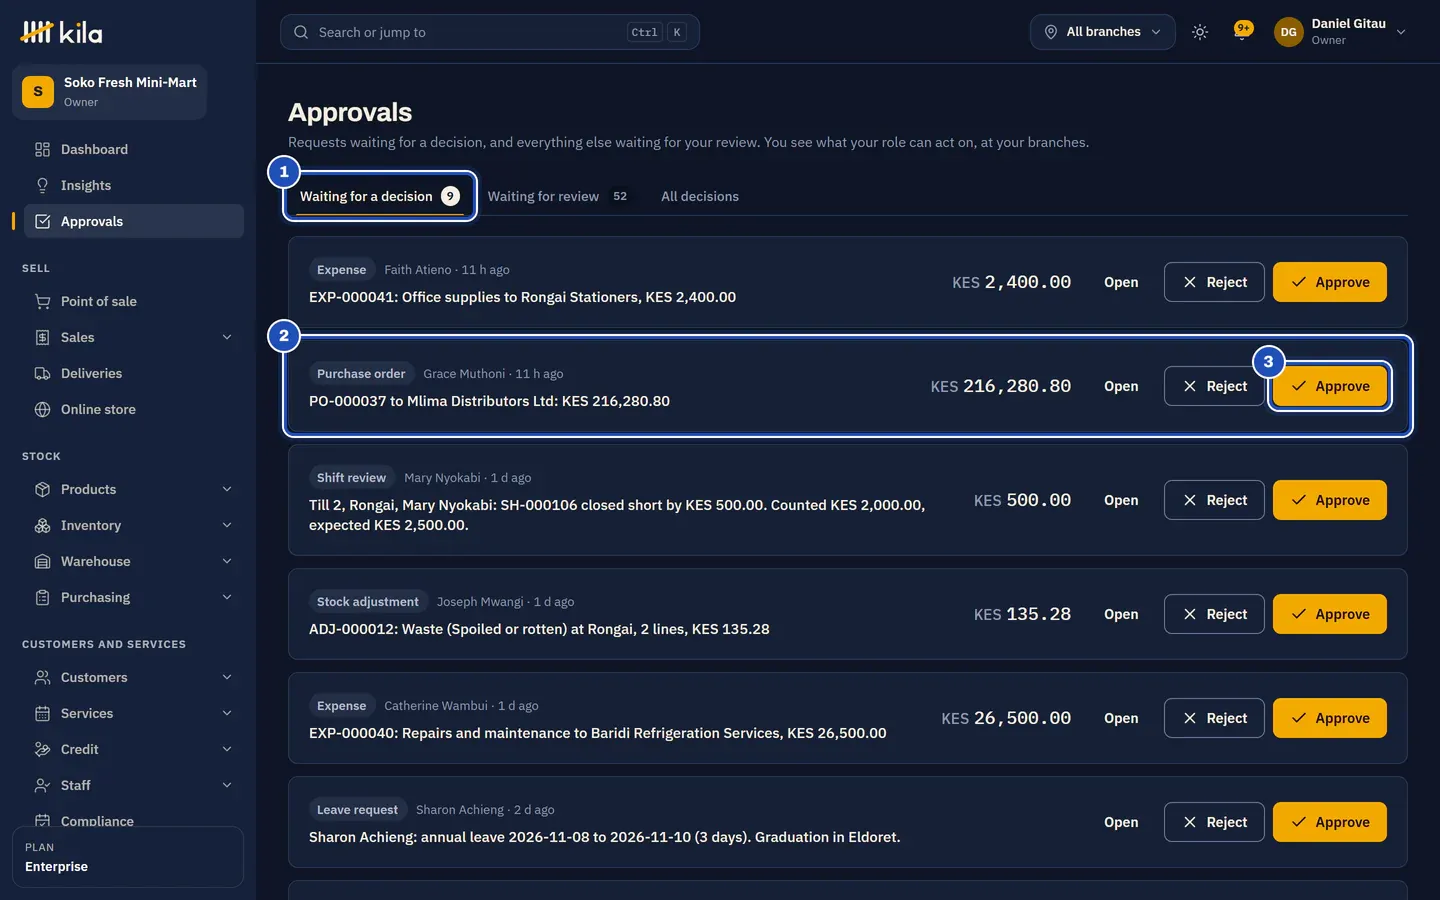Open Soko Fresh Mini-Mart store switcher
Viewport: 1440px width, 900px height.
coord(110,92)
